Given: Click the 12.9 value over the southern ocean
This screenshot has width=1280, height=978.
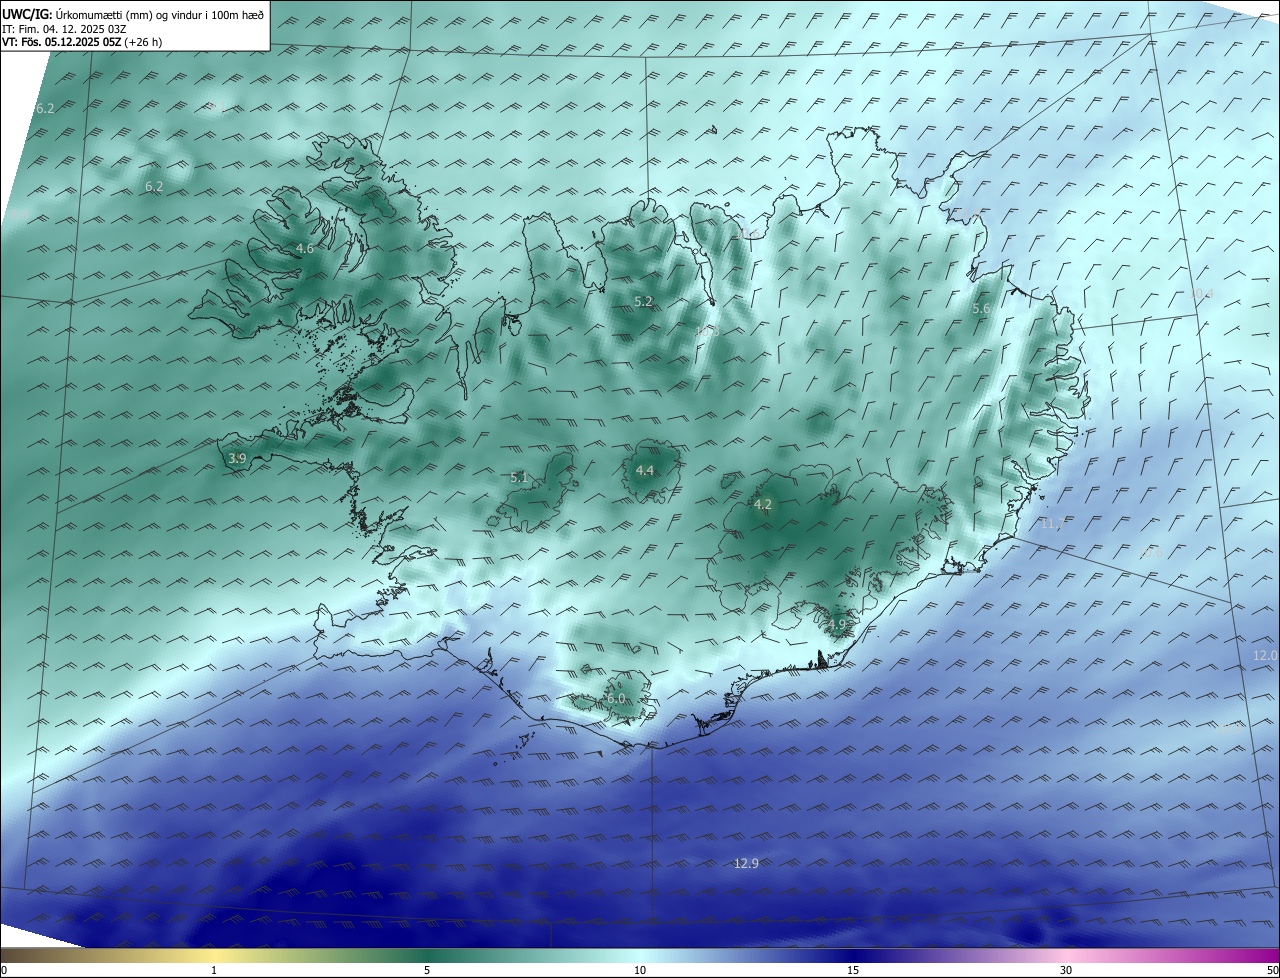Looking at the screenshot, I should point(746,863).
